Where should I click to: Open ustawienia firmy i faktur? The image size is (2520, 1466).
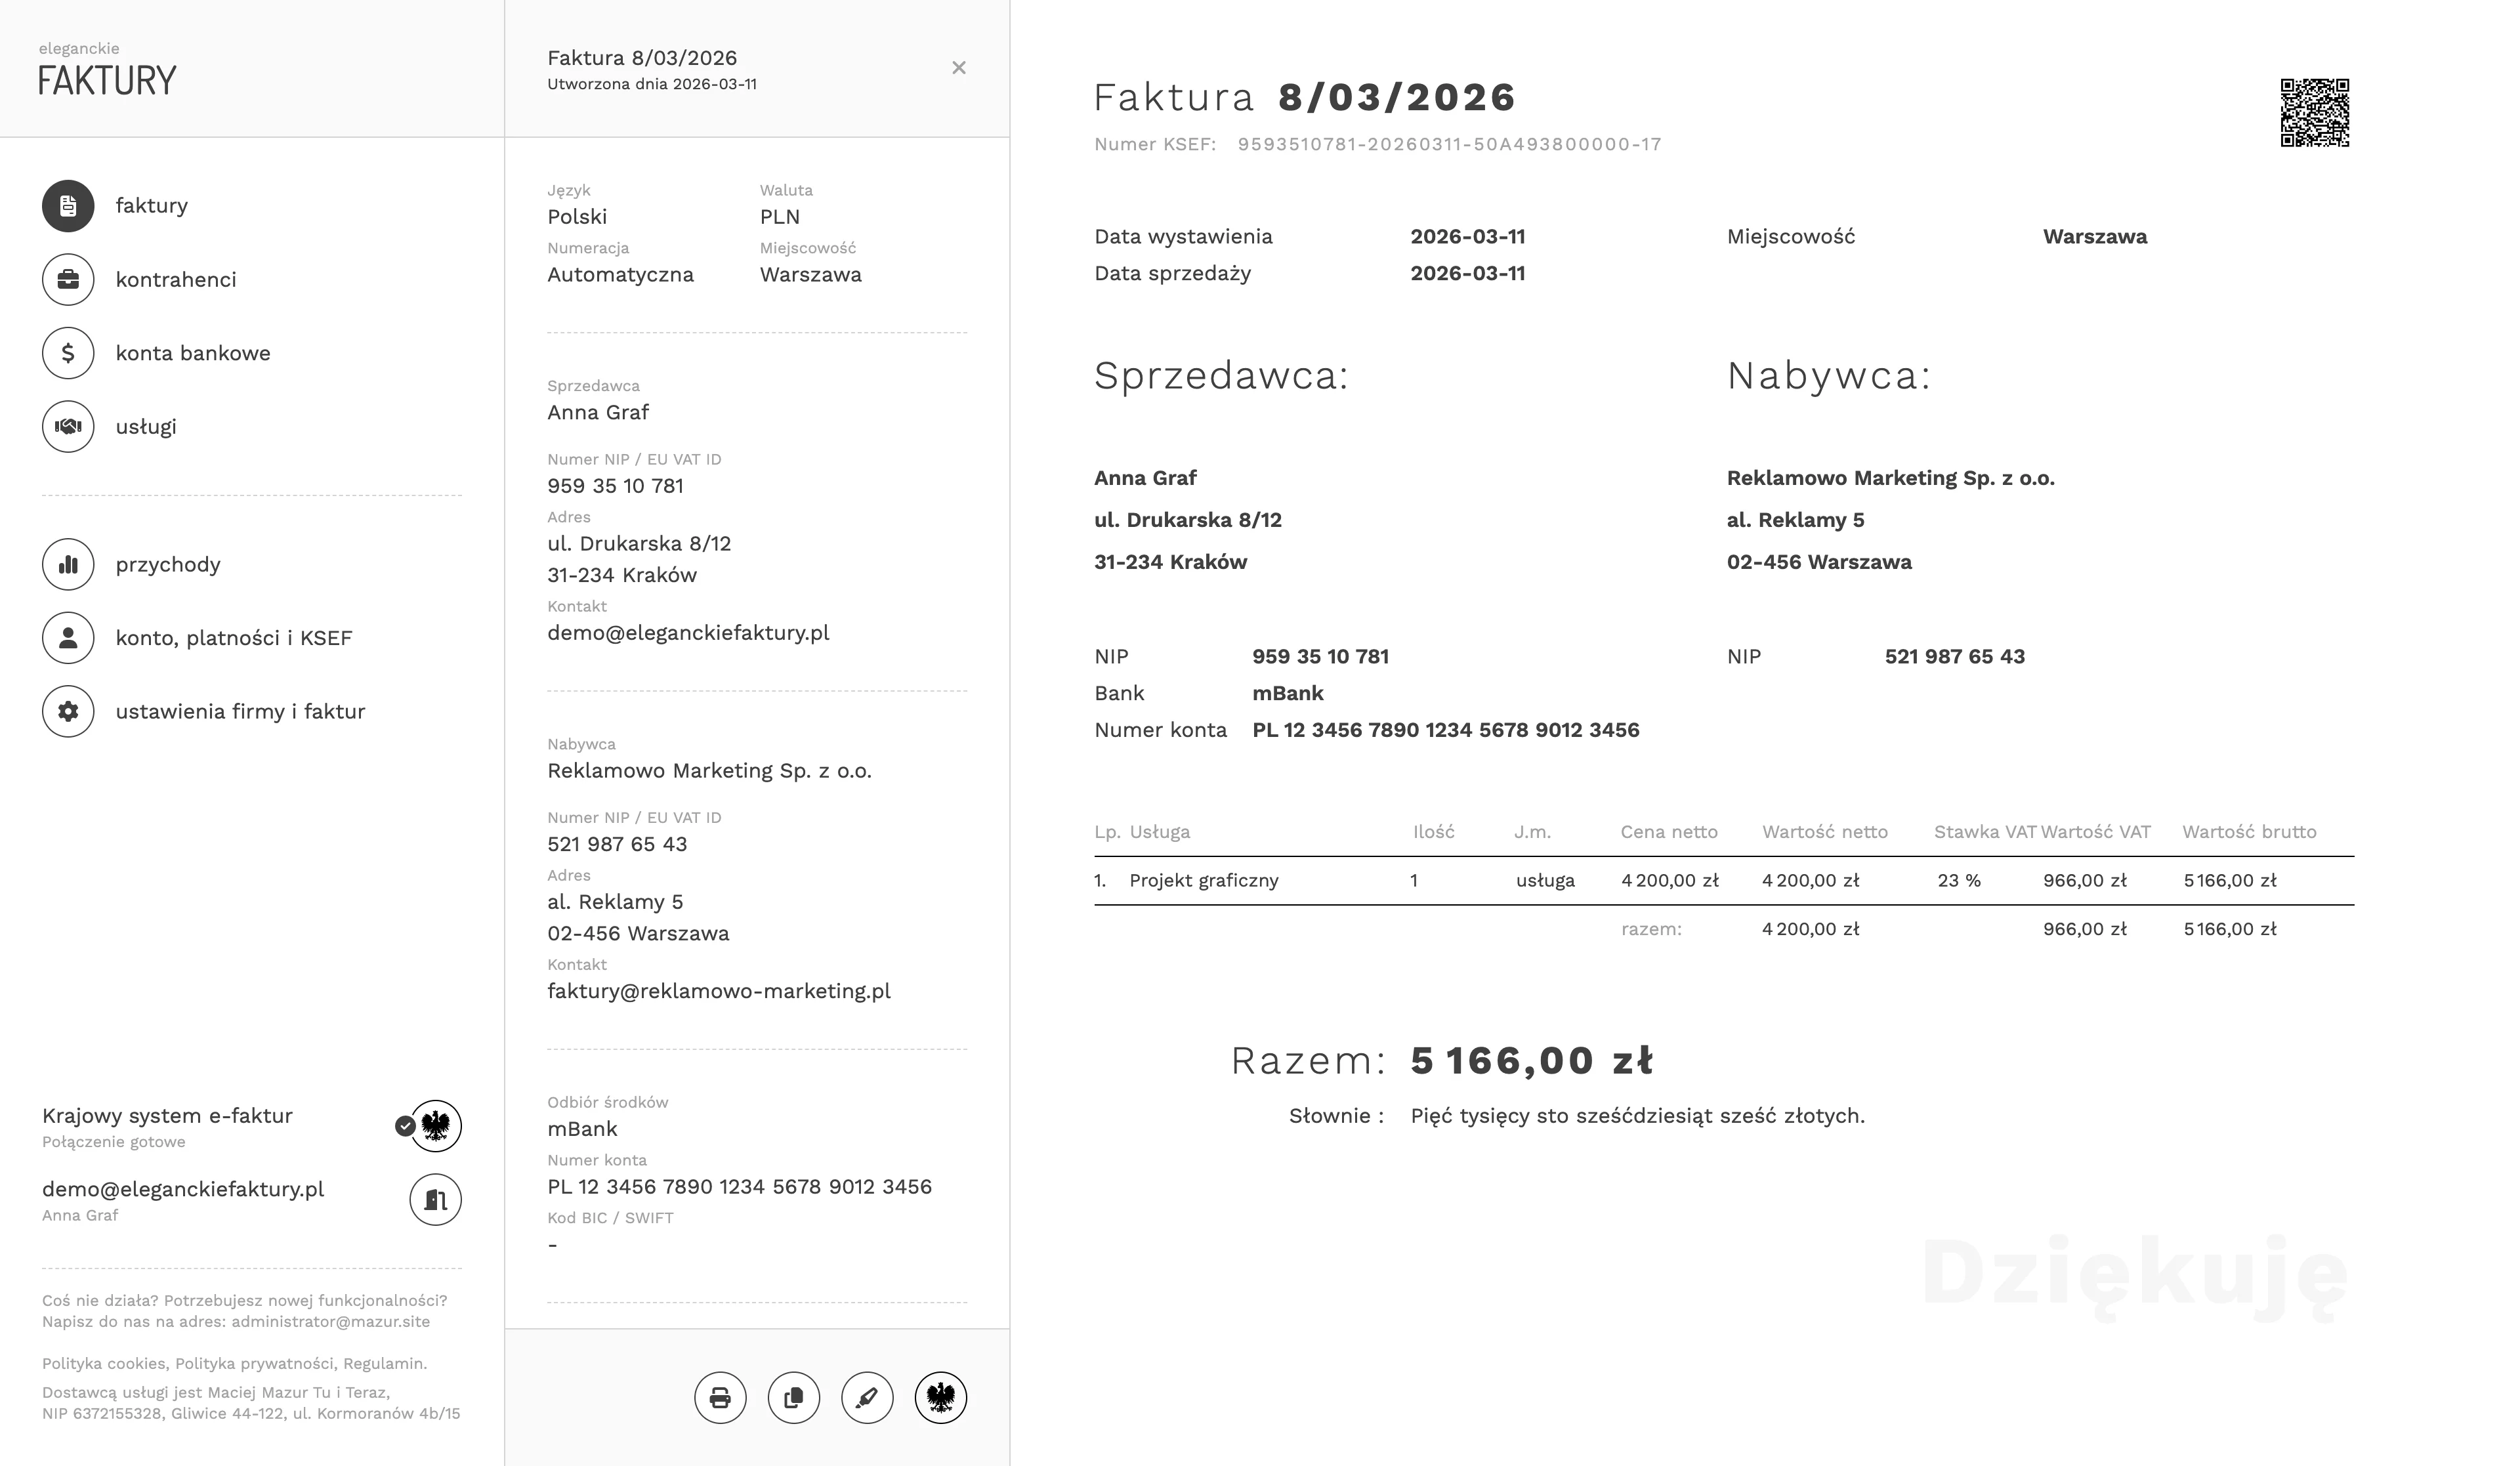pyautogui.click(x=240, y=711)
